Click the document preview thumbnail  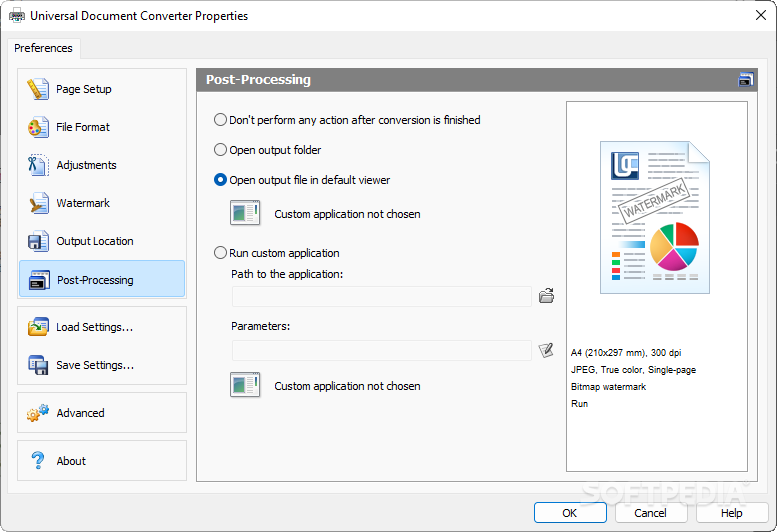[655, 217]
